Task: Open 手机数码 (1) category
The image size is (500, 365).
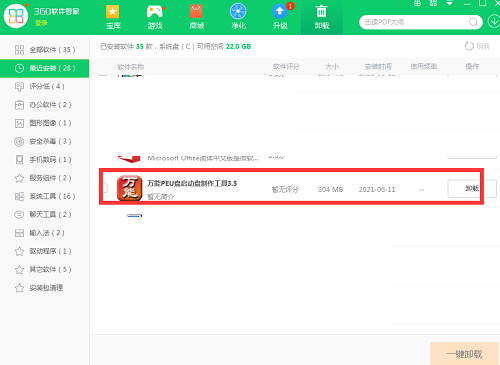Action: 45,160
